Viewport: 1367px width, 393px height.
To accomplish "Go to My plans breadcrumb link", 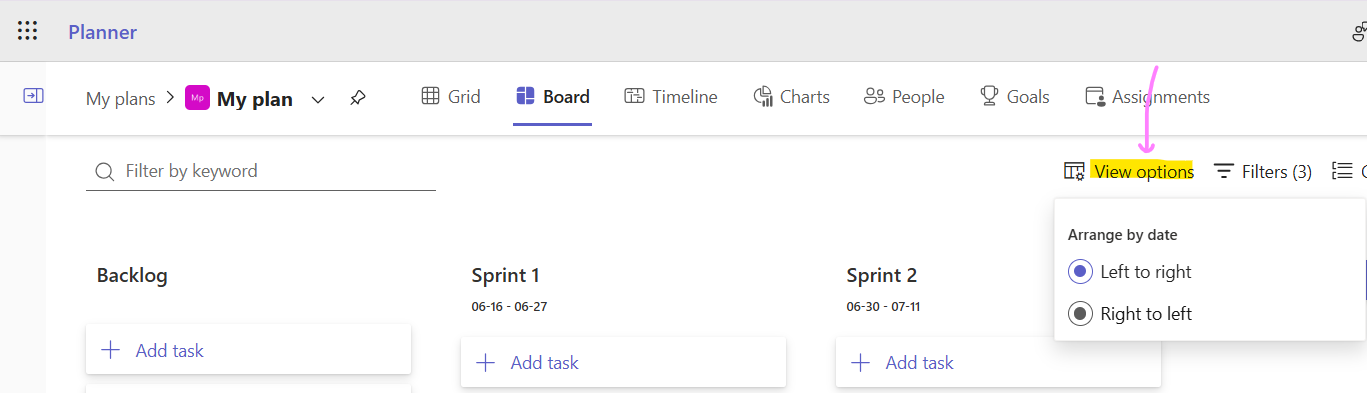I will pyautogui.click(x=121, y=98).
